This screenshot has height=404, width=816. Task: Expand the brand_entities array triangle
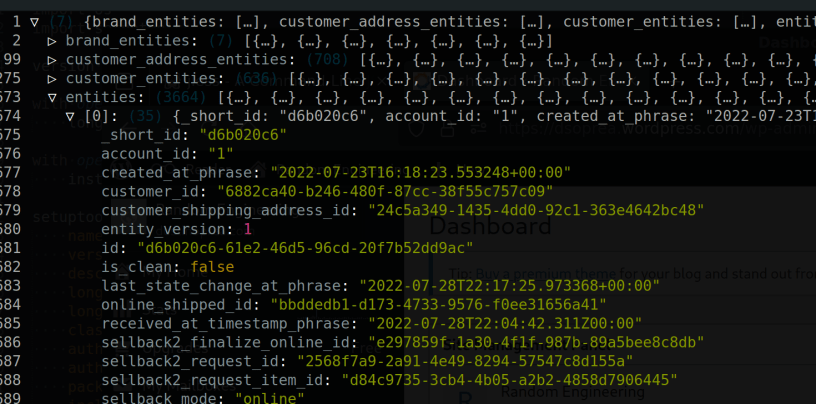[x=53, y=40]
